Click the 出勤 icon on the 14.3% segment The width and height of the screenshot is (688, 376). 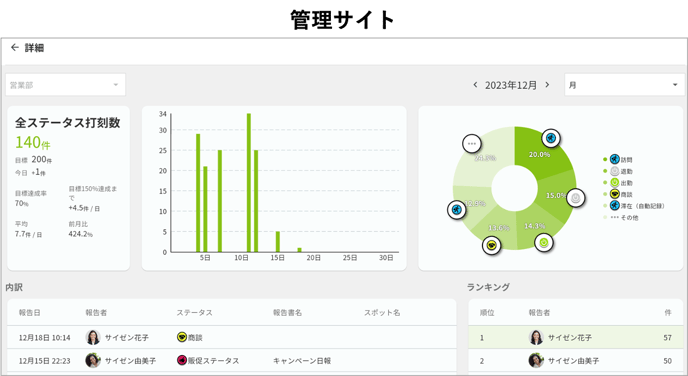(x=544, y=242)
